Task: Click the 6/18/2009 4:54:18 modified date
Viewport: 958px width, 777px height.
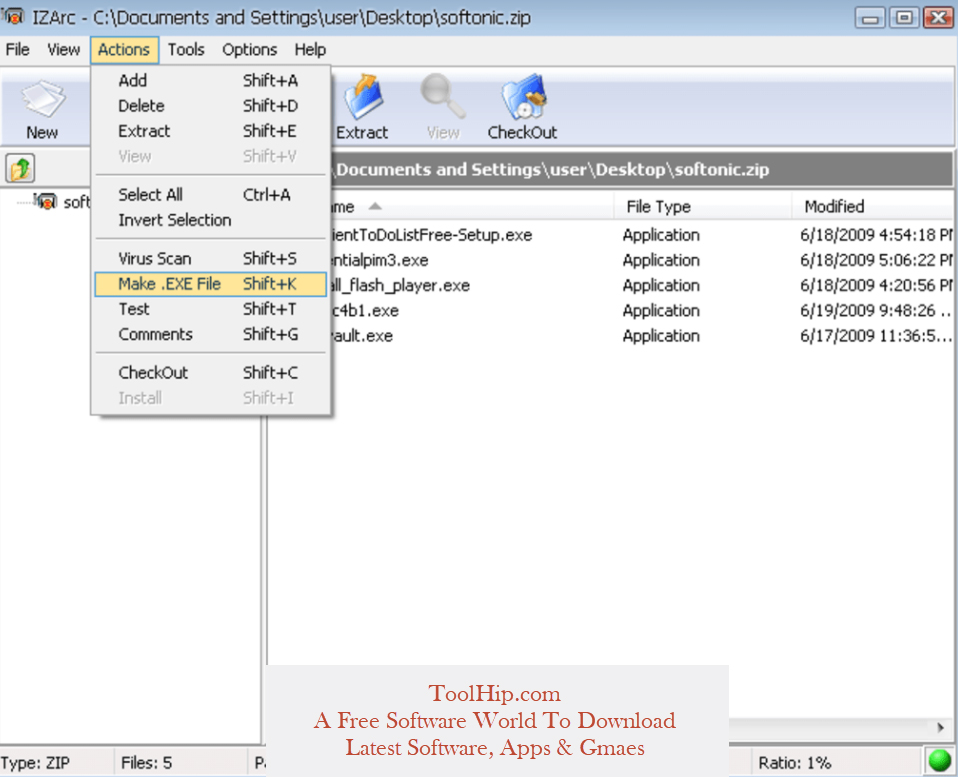Action: click(876, 235)
